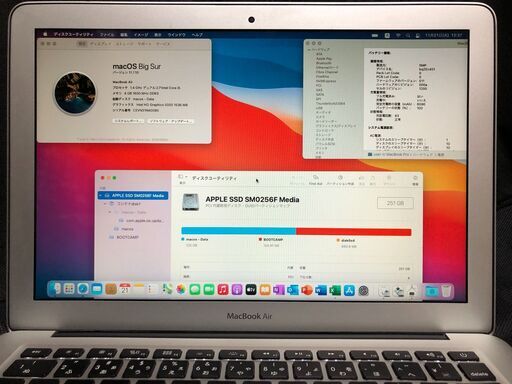The image size is (512, 384).
Task: Launch FaceTime from the Dock
Action: click(209, 290)
